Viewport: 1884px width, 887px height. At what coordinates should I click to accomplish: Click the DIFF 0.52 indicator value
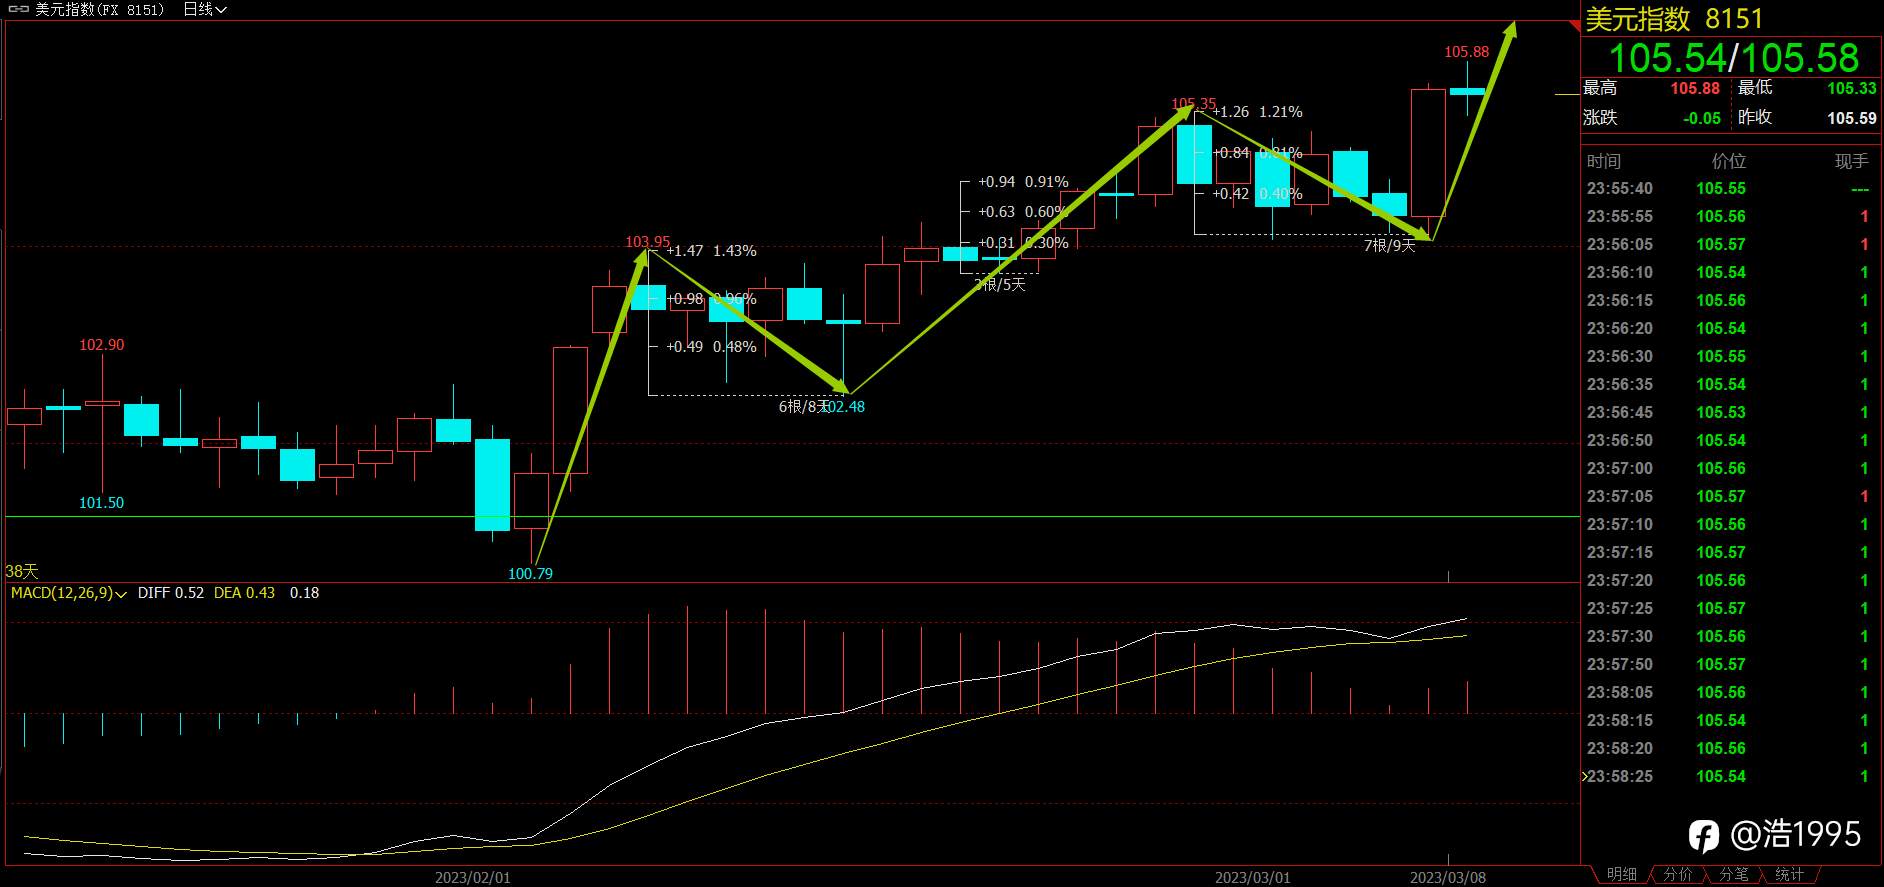[x=171, y=593]
